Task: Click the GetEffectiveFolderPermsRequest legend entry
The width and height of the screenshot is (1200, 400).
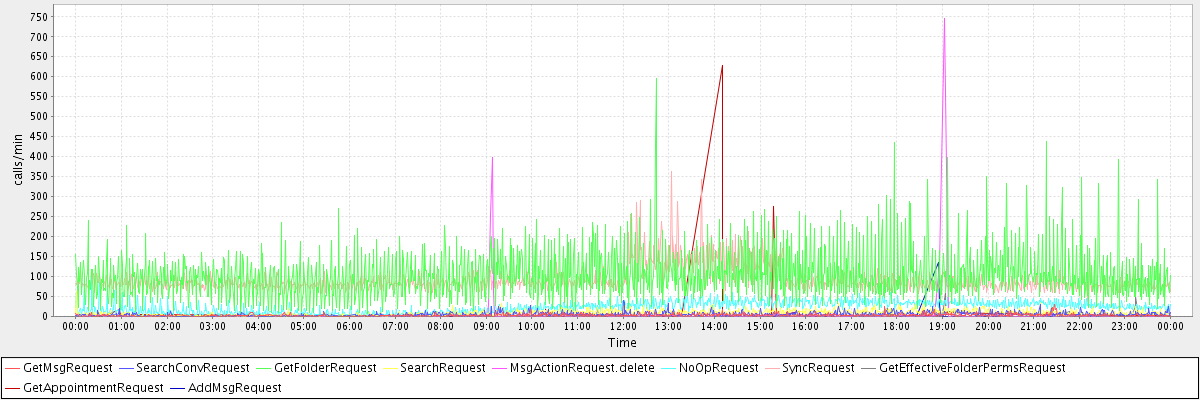Action: pos(972,368)
